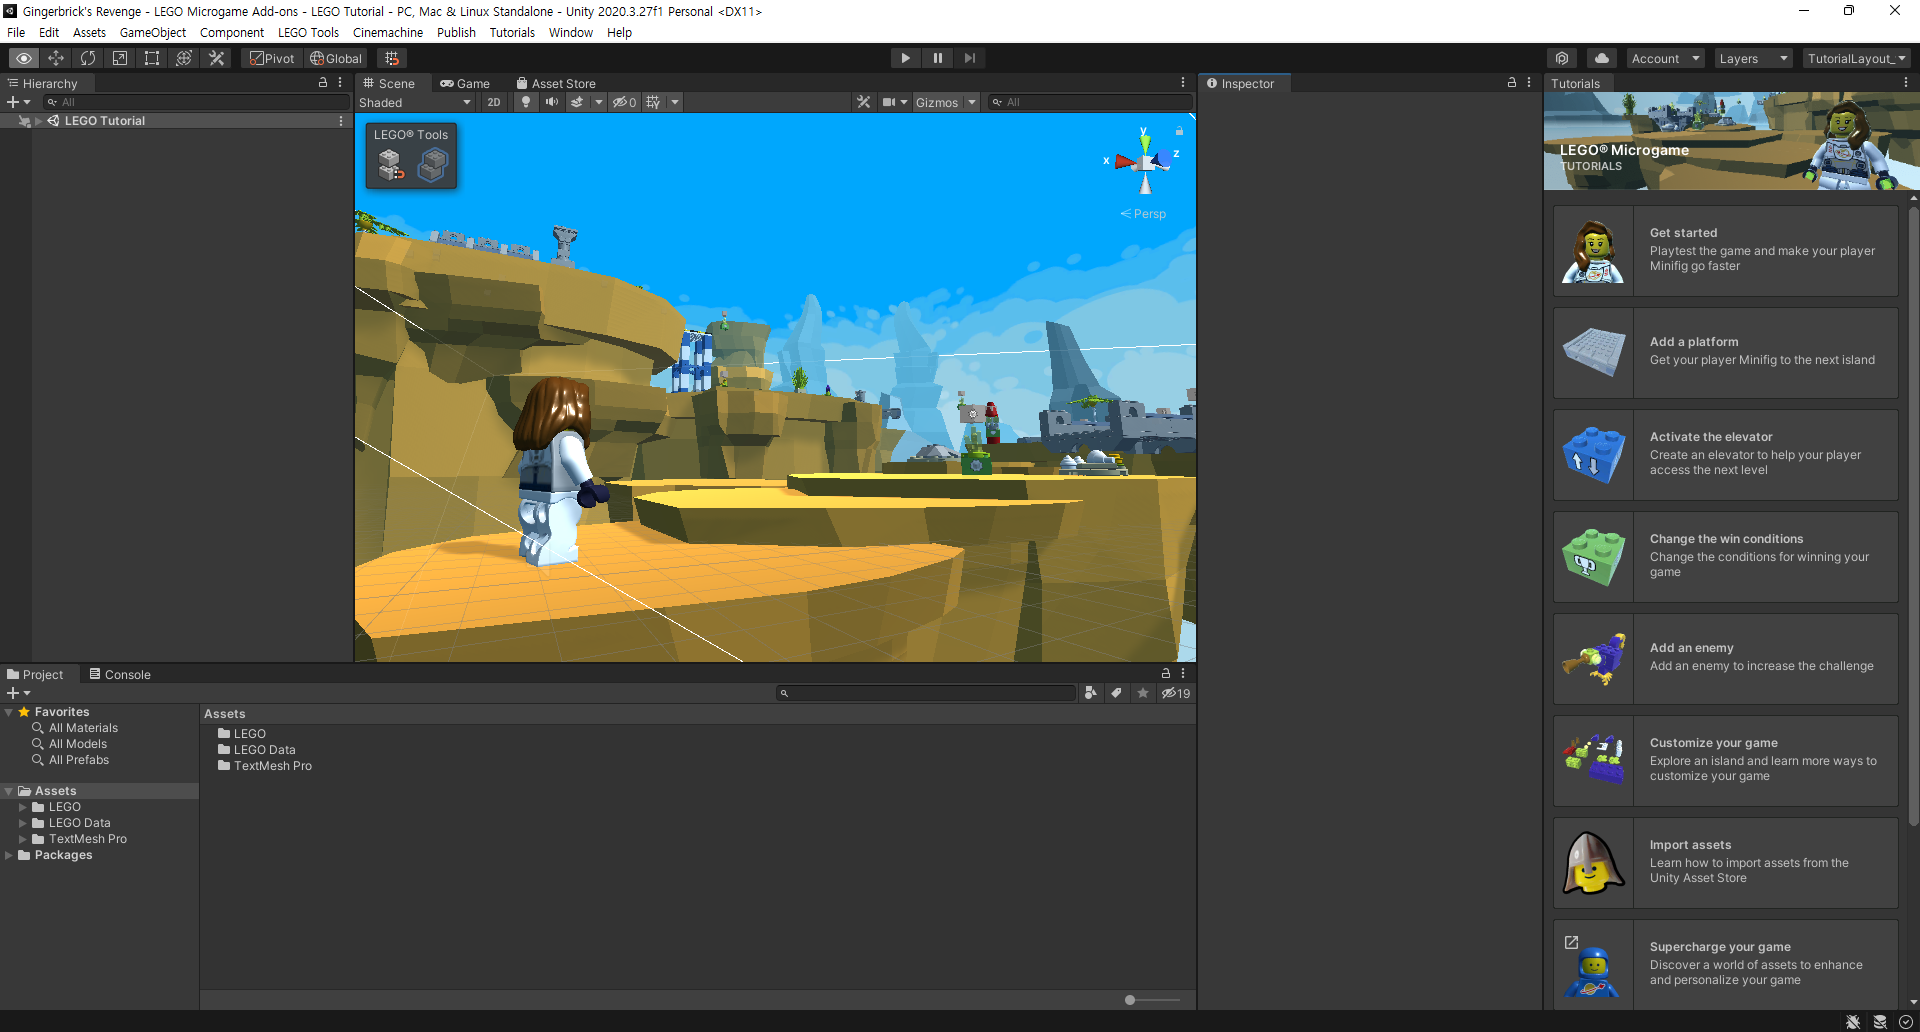
Task: Switch to the Console tab
Action: point(120,674)
